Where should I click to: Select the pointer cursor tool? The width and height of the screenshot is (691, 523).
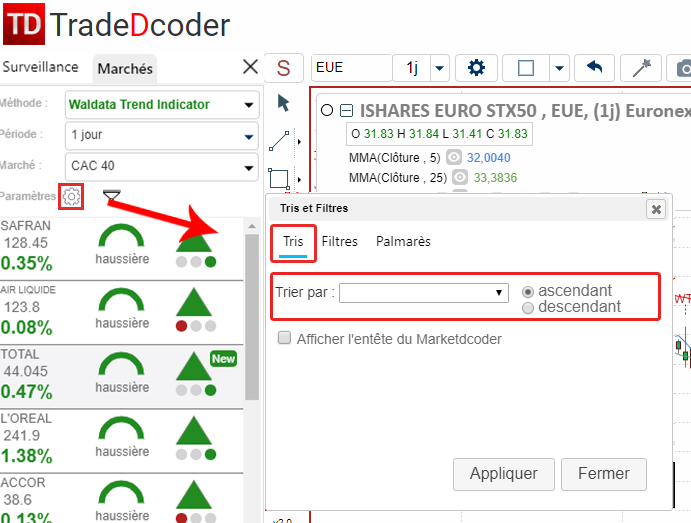pyautogui.click(x=283, y=103)
